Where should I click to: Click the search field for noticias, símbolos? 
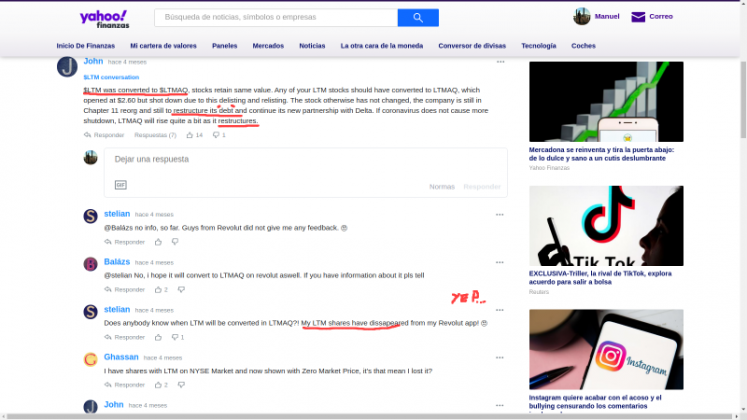(x=276, y=18)
